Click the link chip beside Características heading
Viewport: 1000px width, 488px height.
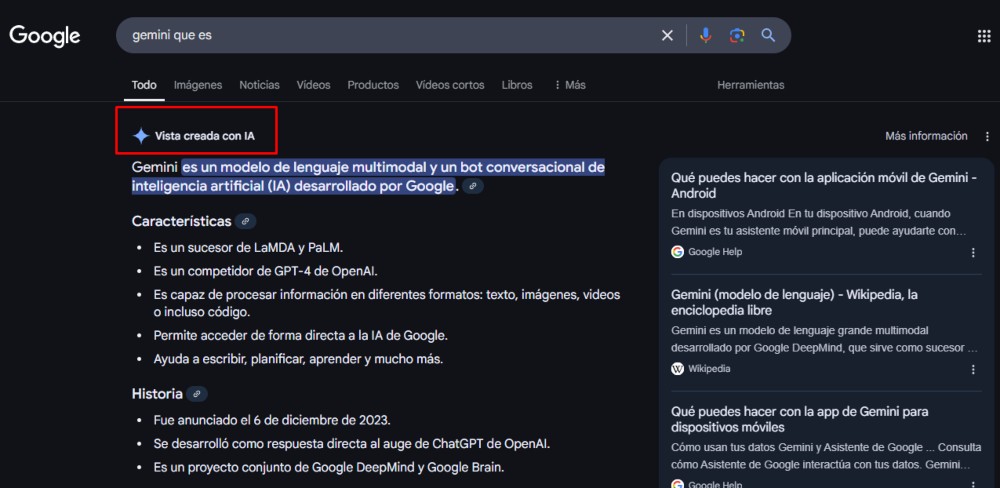245,221
